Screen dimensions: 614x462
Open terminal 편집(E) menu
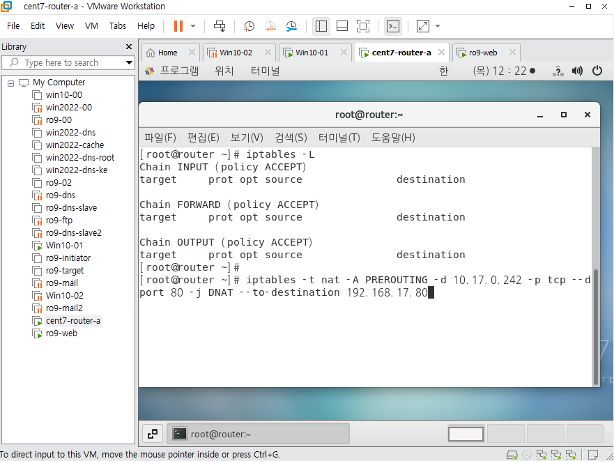pyautogui.click(x=203, y=137)
